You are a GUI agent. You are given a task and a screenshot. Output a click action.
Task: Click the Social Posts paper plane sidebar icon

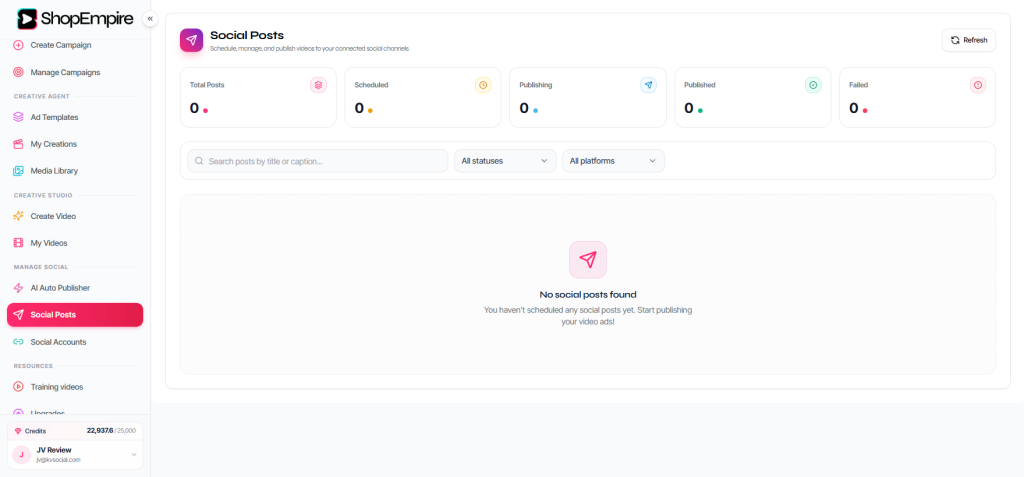point(18,314)
